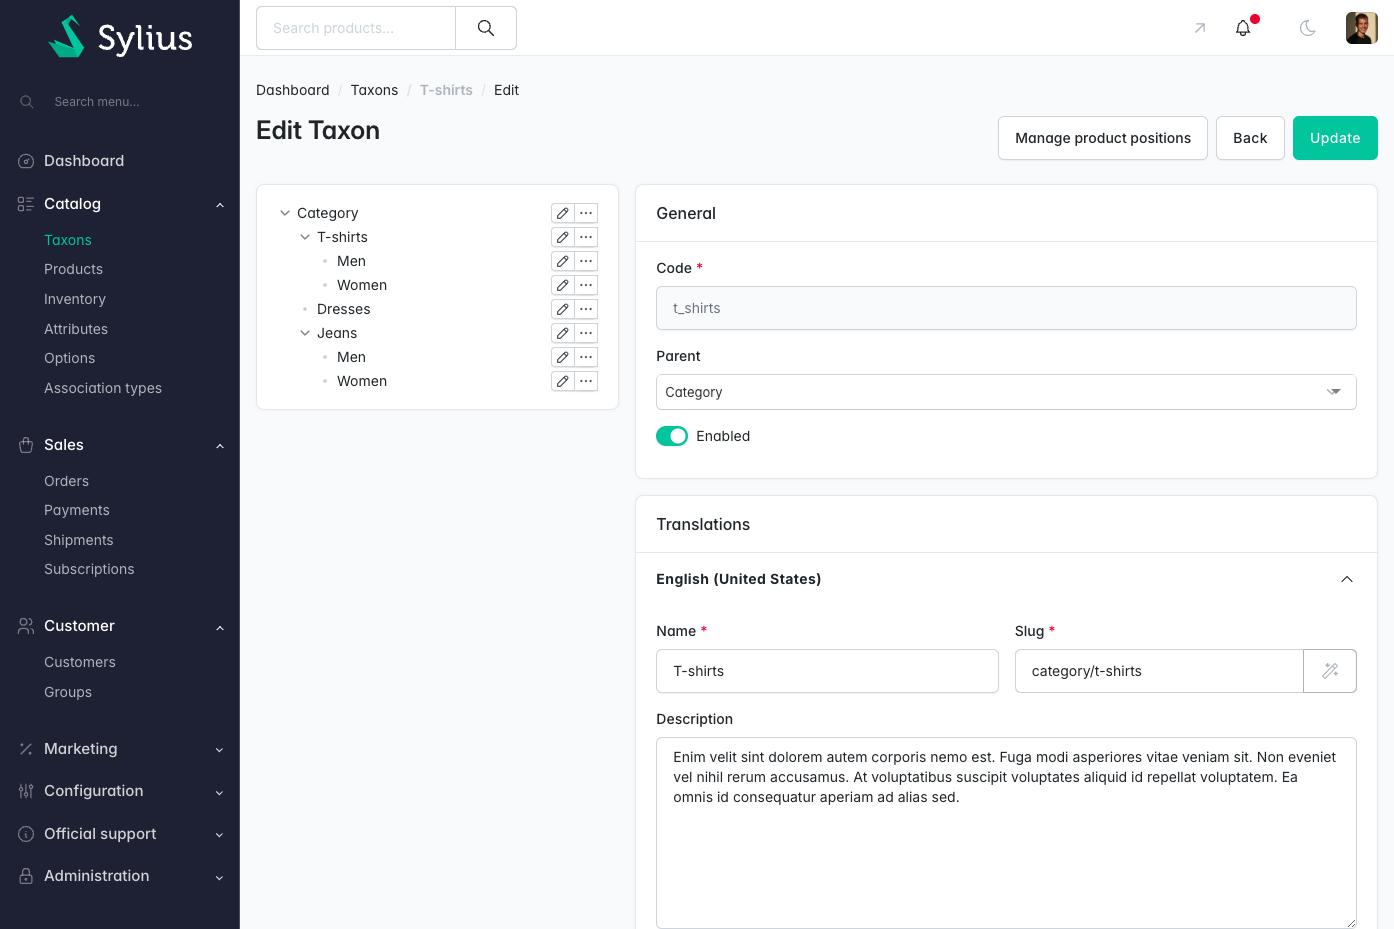Edit the Category taxon with pencil icon
Viewport: 1394px width, 929px height.
tap(563, 213)
